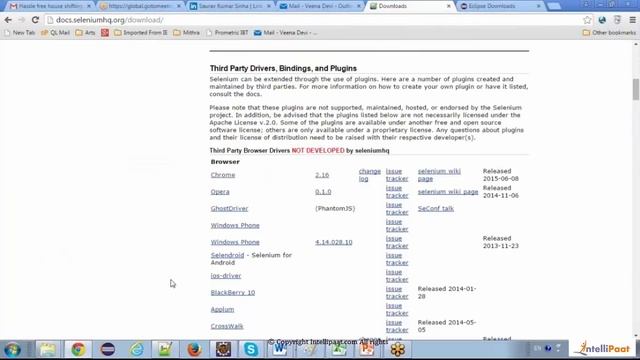
Task: Download Windows Phone driver 4.14.028.10
Action: (333, 242)
